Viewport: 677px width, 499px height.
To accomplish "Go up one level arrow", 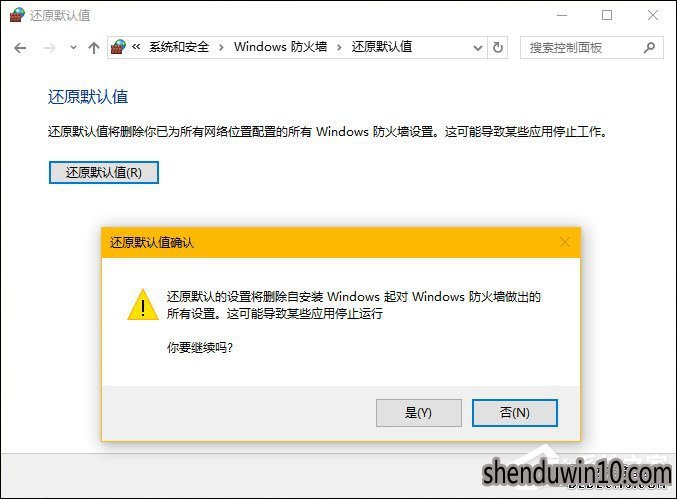I will (x=94, y=48).
